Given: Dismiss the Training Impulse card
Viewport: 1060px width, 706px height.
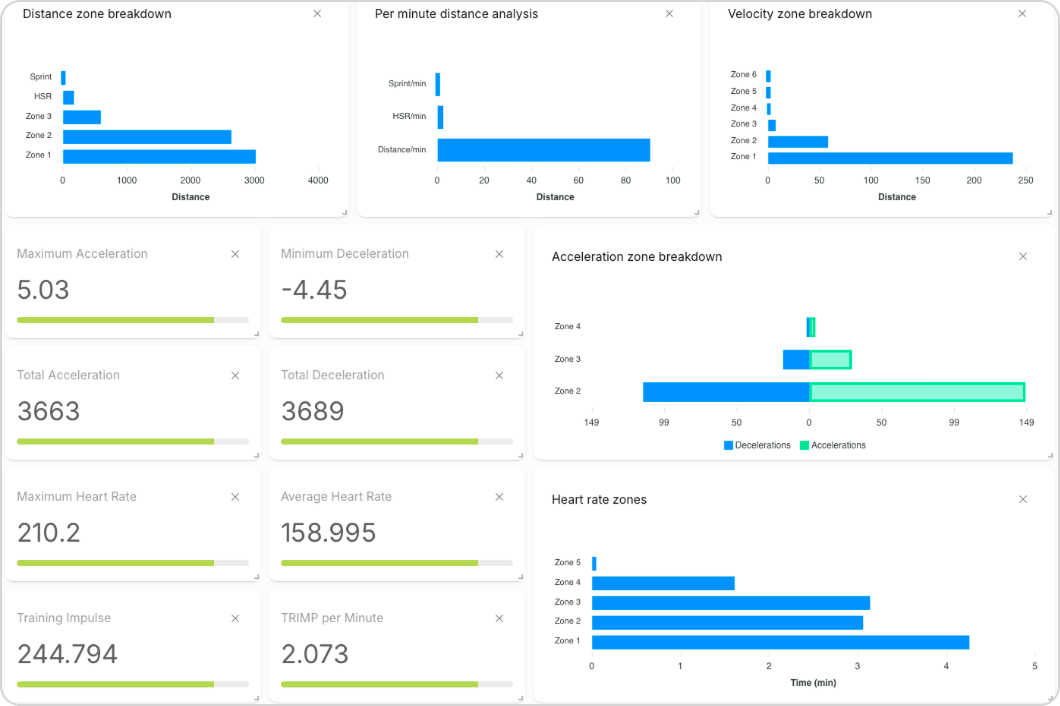Looking at the screenshot, I should tap(235, 618).
